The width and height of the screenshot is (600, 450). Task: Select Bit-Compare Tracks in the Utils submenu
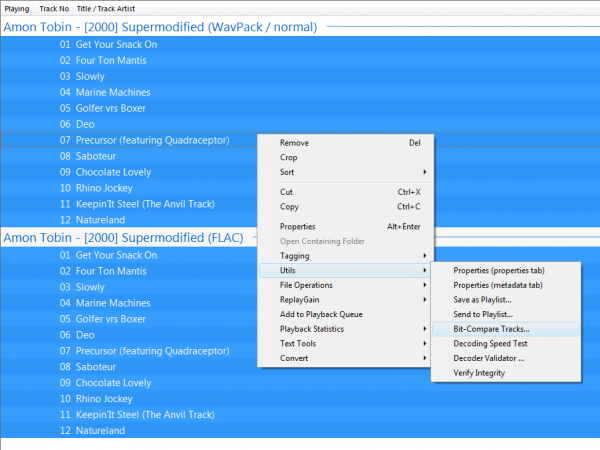pos(491,328)
